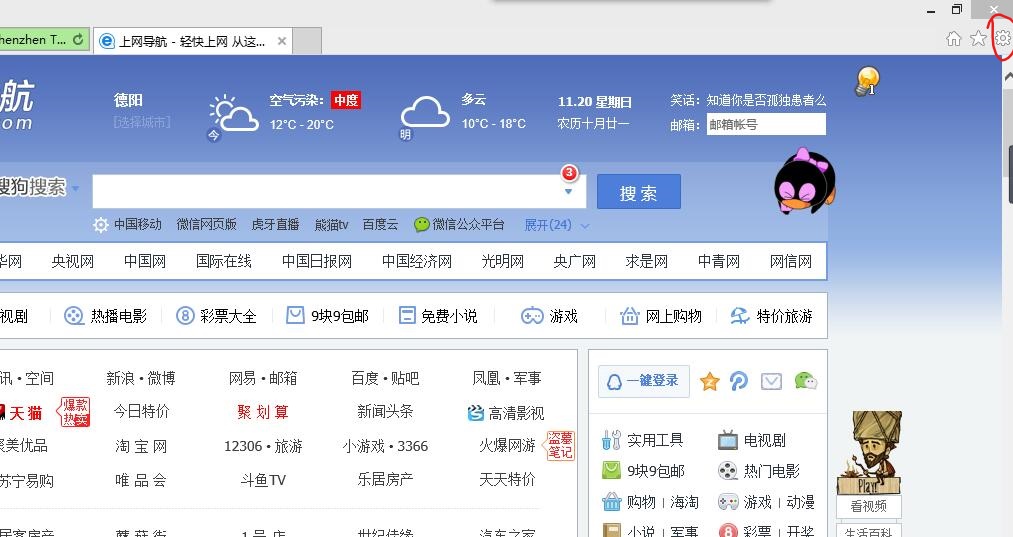Click the orange star Qzone icon
Screen dimensions: 1013x537
[x=709, y=381]
